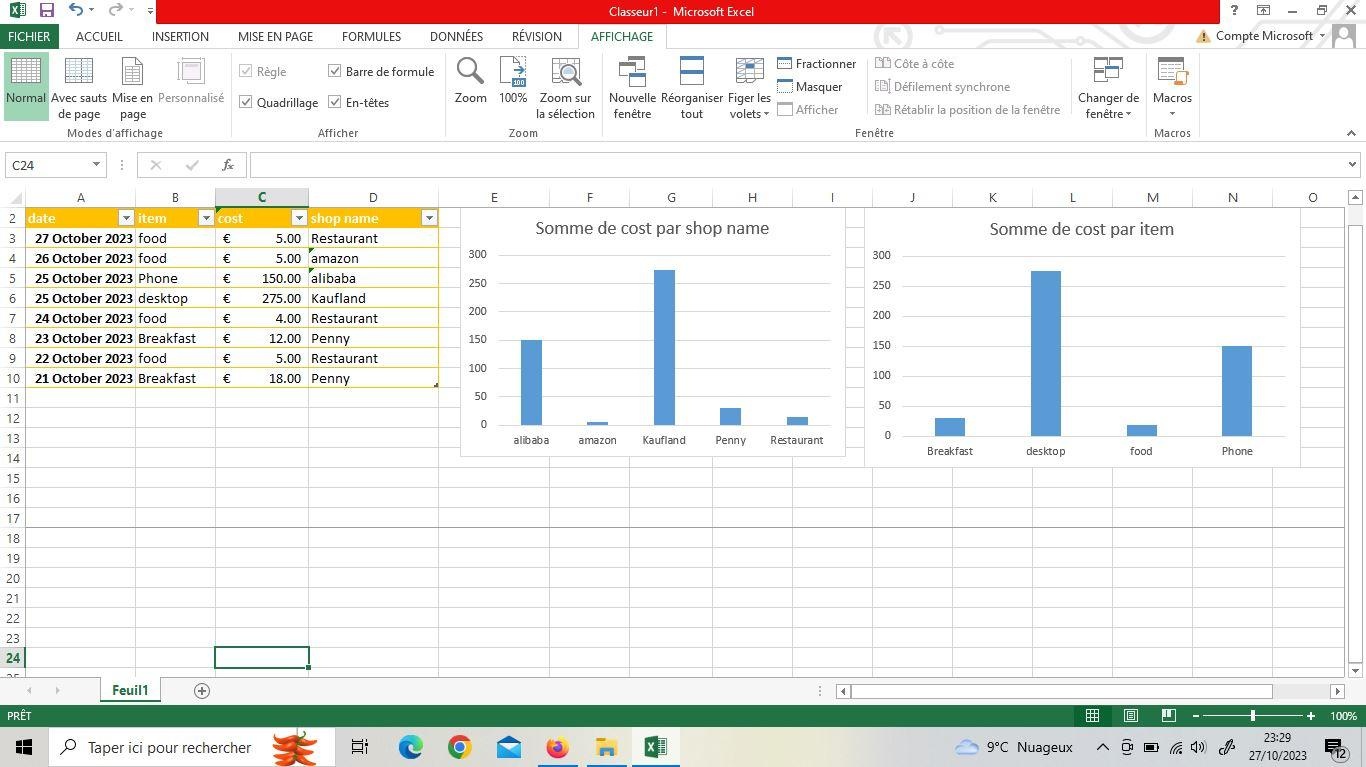Open Excel help question mark
The image size is (1366, 767).
coord(1234,11)
